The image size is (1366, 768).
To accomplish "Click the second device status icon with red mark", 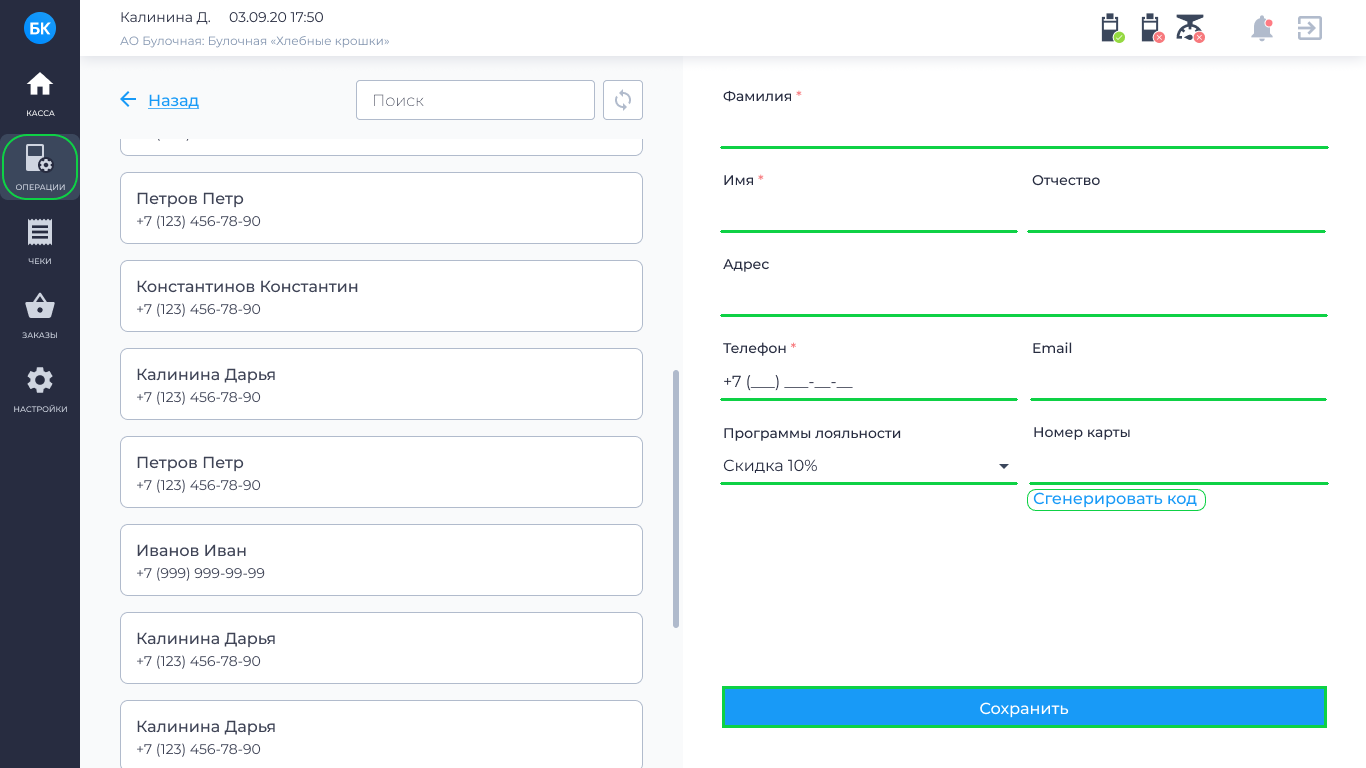I will 1152,28.
